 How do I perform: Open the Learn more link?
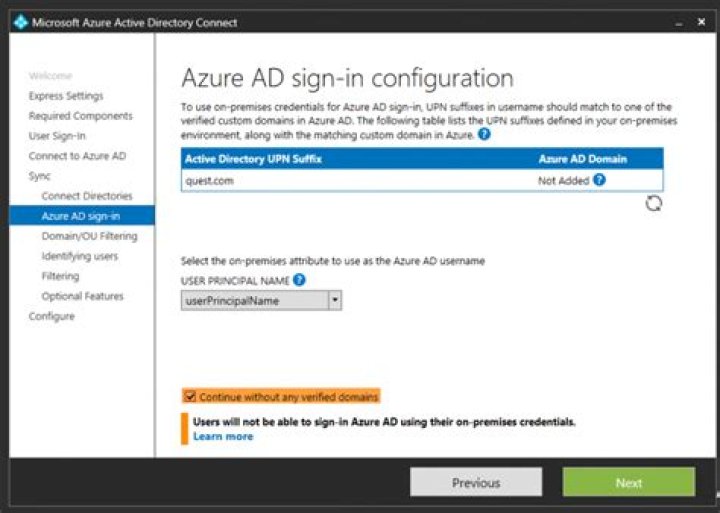coord(223,436)
